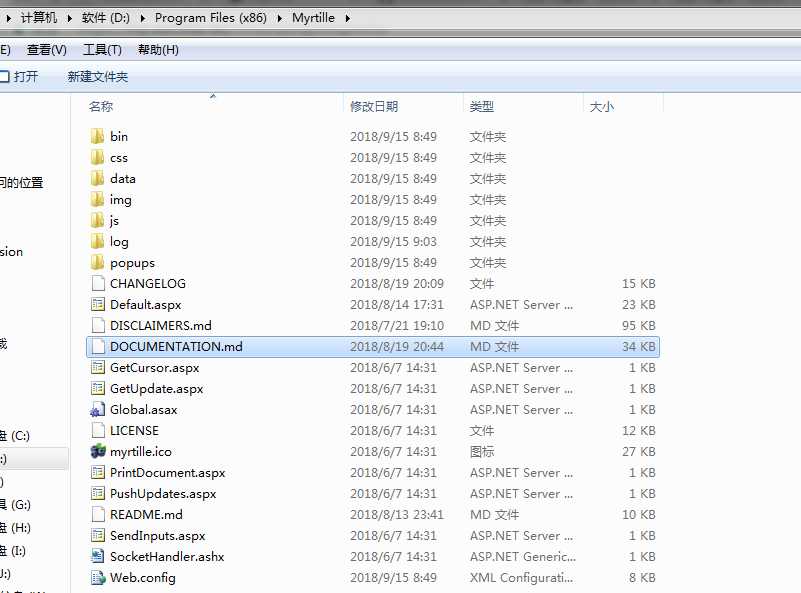Click the GetUpdate.aspx file icon
This screenshot has height=593, width=801.
98,388
